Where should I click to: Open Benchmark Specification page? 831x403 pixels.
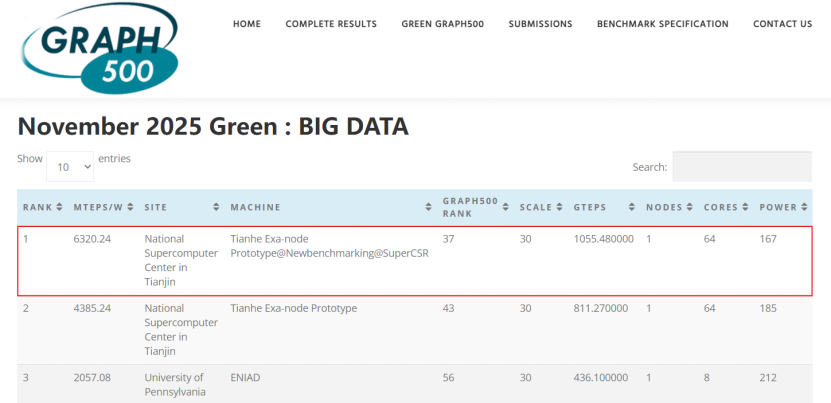663,24
